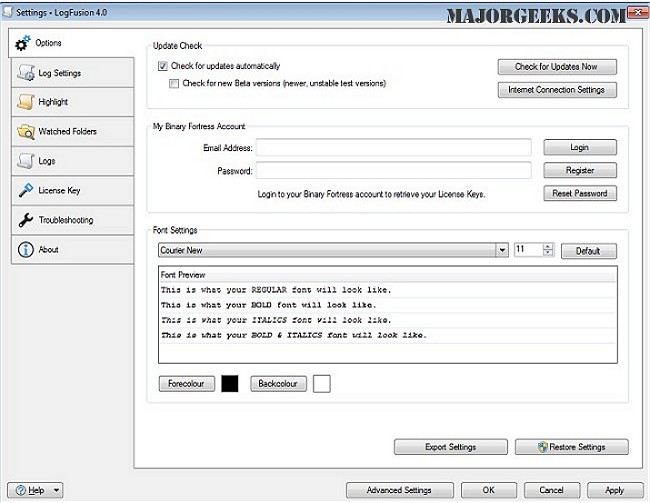Confirm with the OK button
650x503 pixels.
[489, 490]
